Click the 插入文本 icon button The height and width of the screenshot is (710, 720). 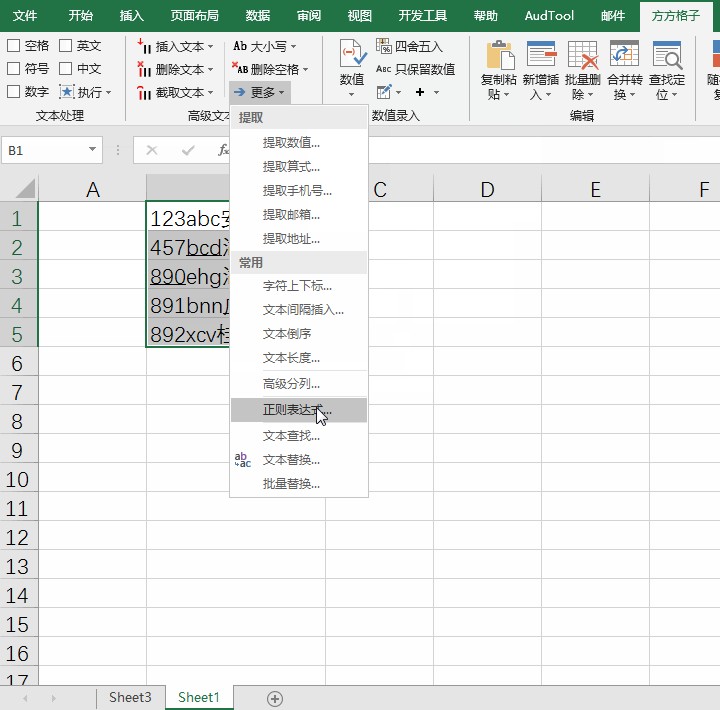(x=144, y=46)
